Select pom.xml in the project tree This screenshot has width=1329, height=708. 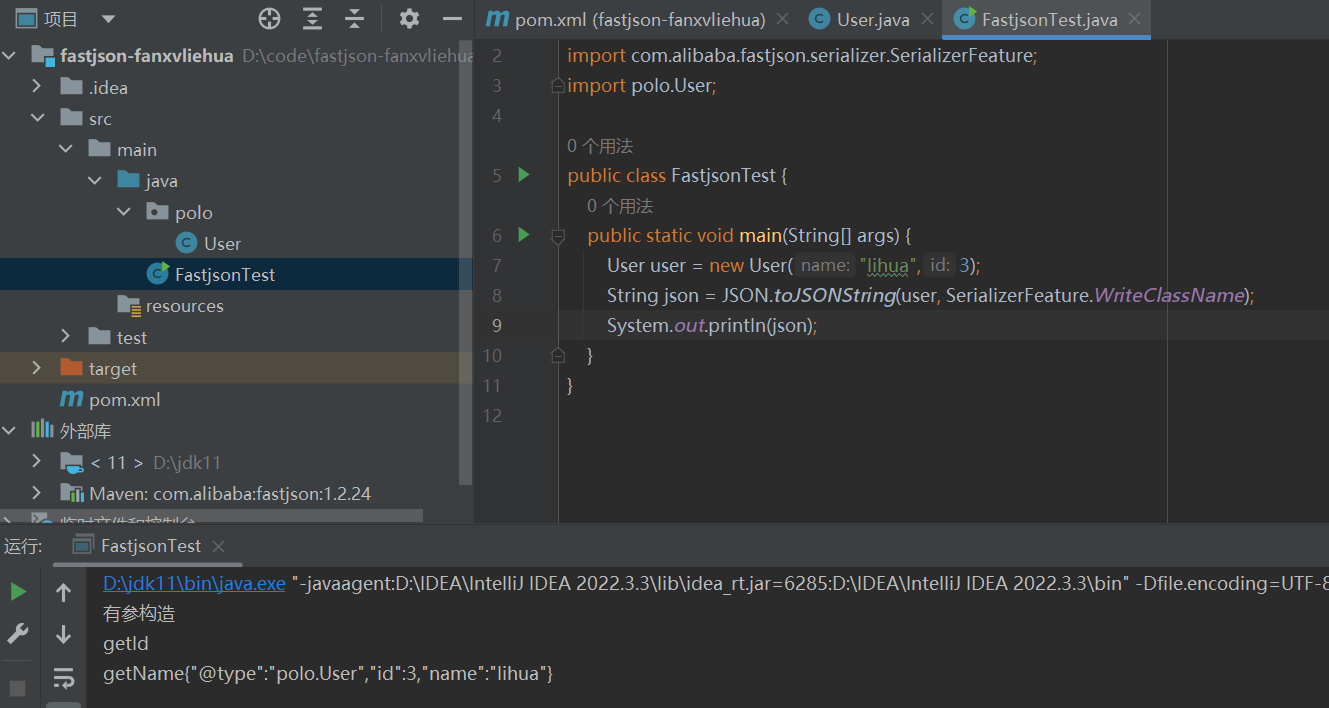(x=124, y=400)
